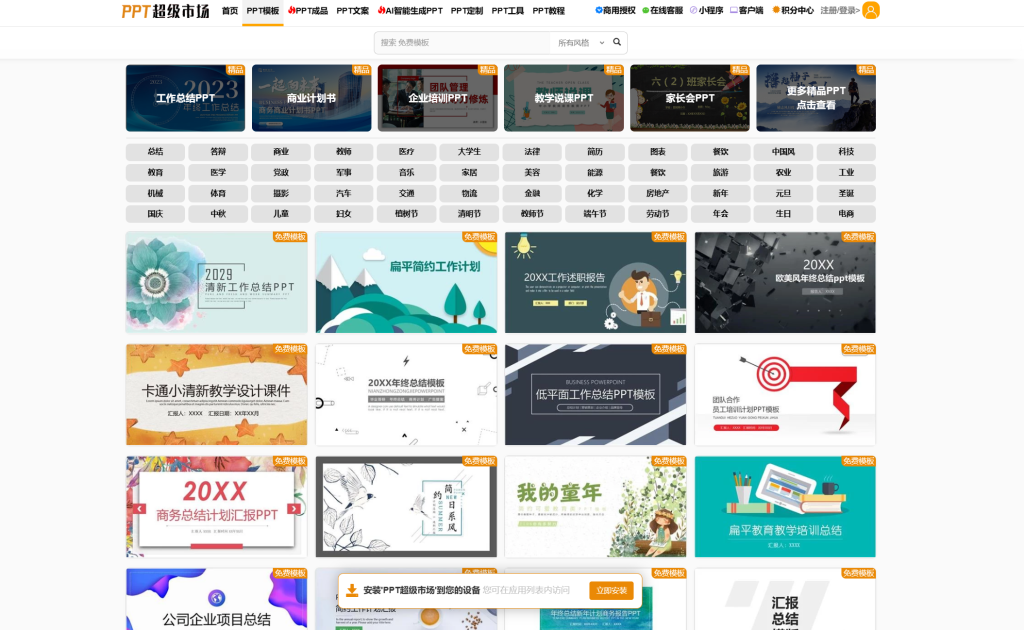Open the 在线客服 online customer service icon

point(646,10)
